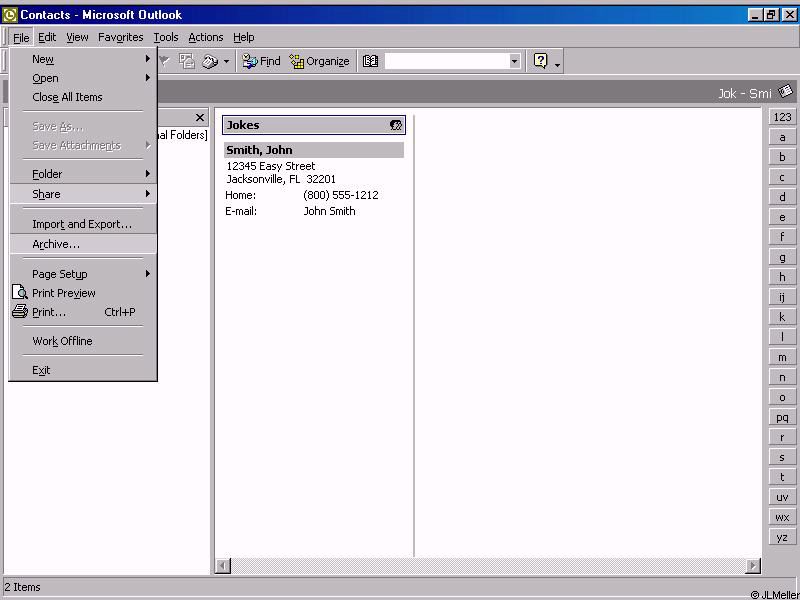Jump to contacts under letter d
Viewport: 800px width, 600px height.
[782, 197]
